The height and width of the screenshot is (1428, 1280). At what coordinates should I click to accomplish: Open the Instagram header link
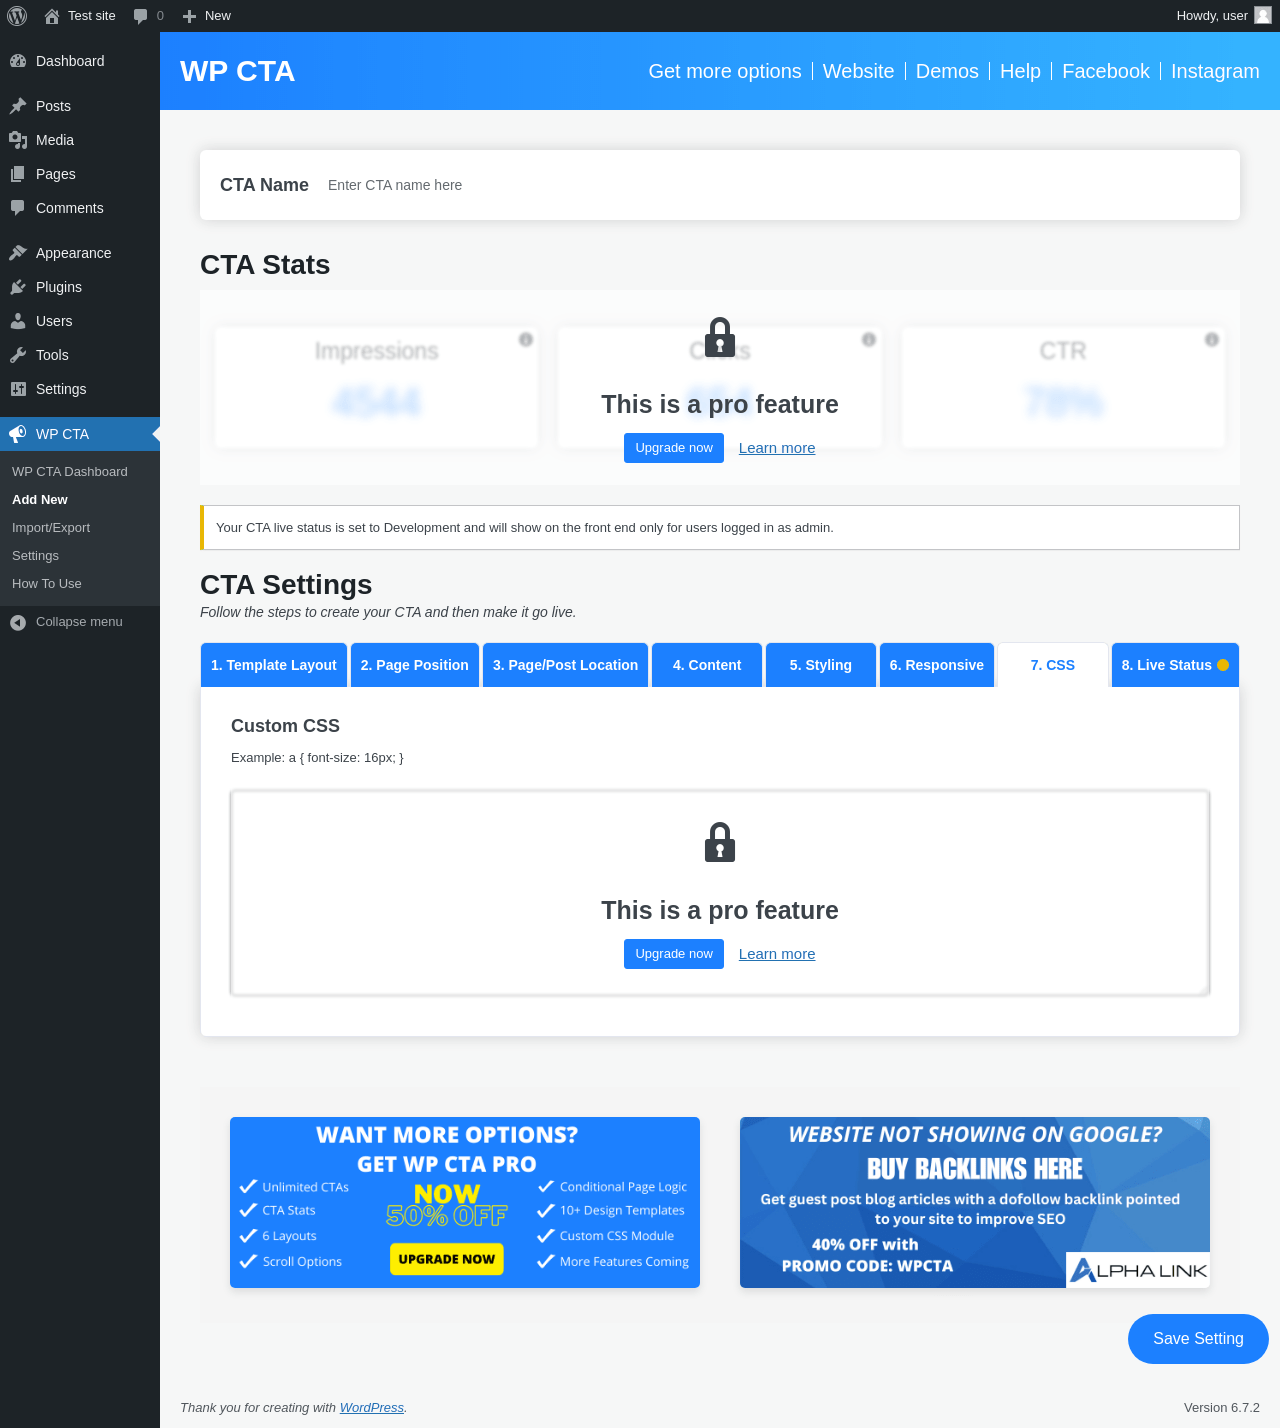click(x=1215, y=71)
